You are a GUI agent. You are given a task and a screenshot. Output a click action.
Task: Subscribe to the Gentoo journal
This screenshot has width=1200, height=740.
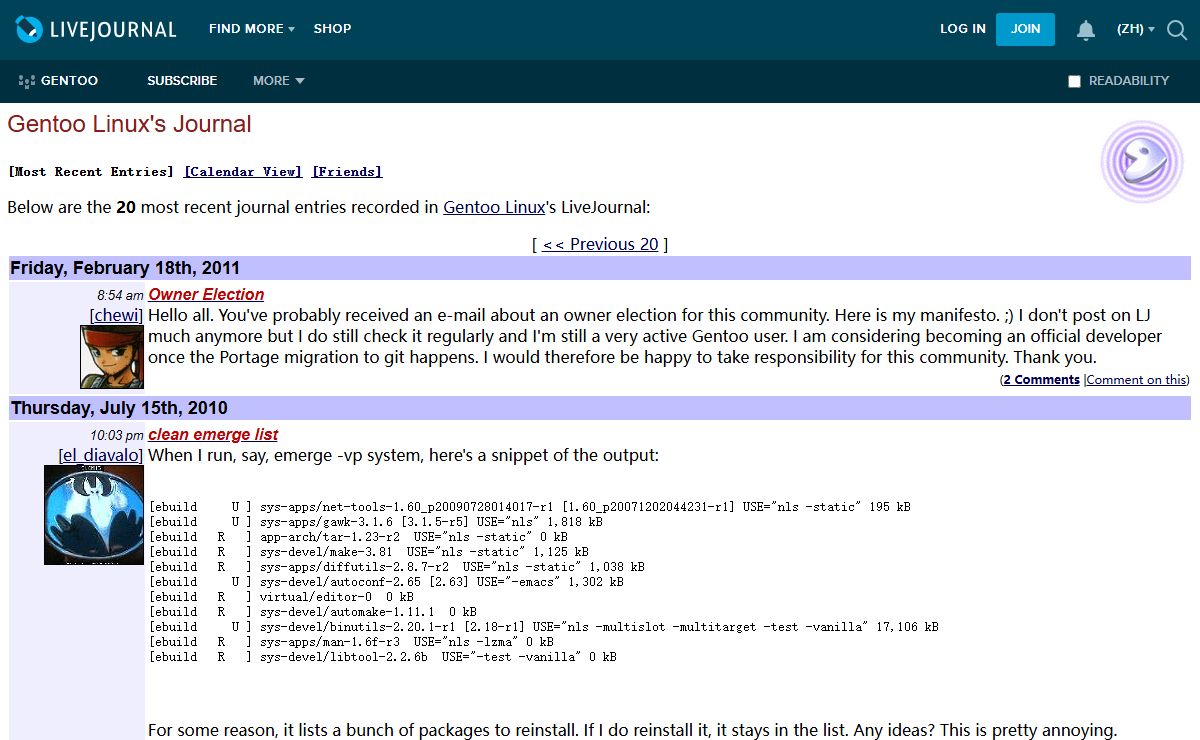[182, 81]
